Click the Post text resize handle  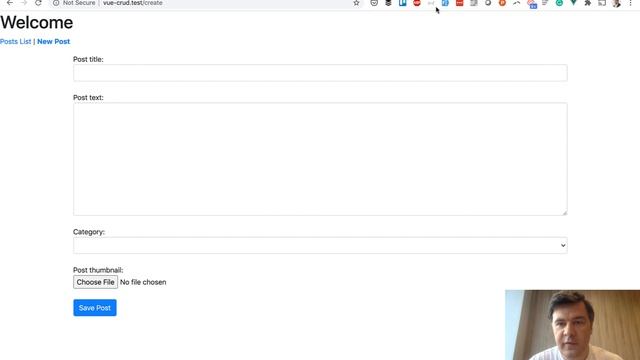(x=564, y=212)
